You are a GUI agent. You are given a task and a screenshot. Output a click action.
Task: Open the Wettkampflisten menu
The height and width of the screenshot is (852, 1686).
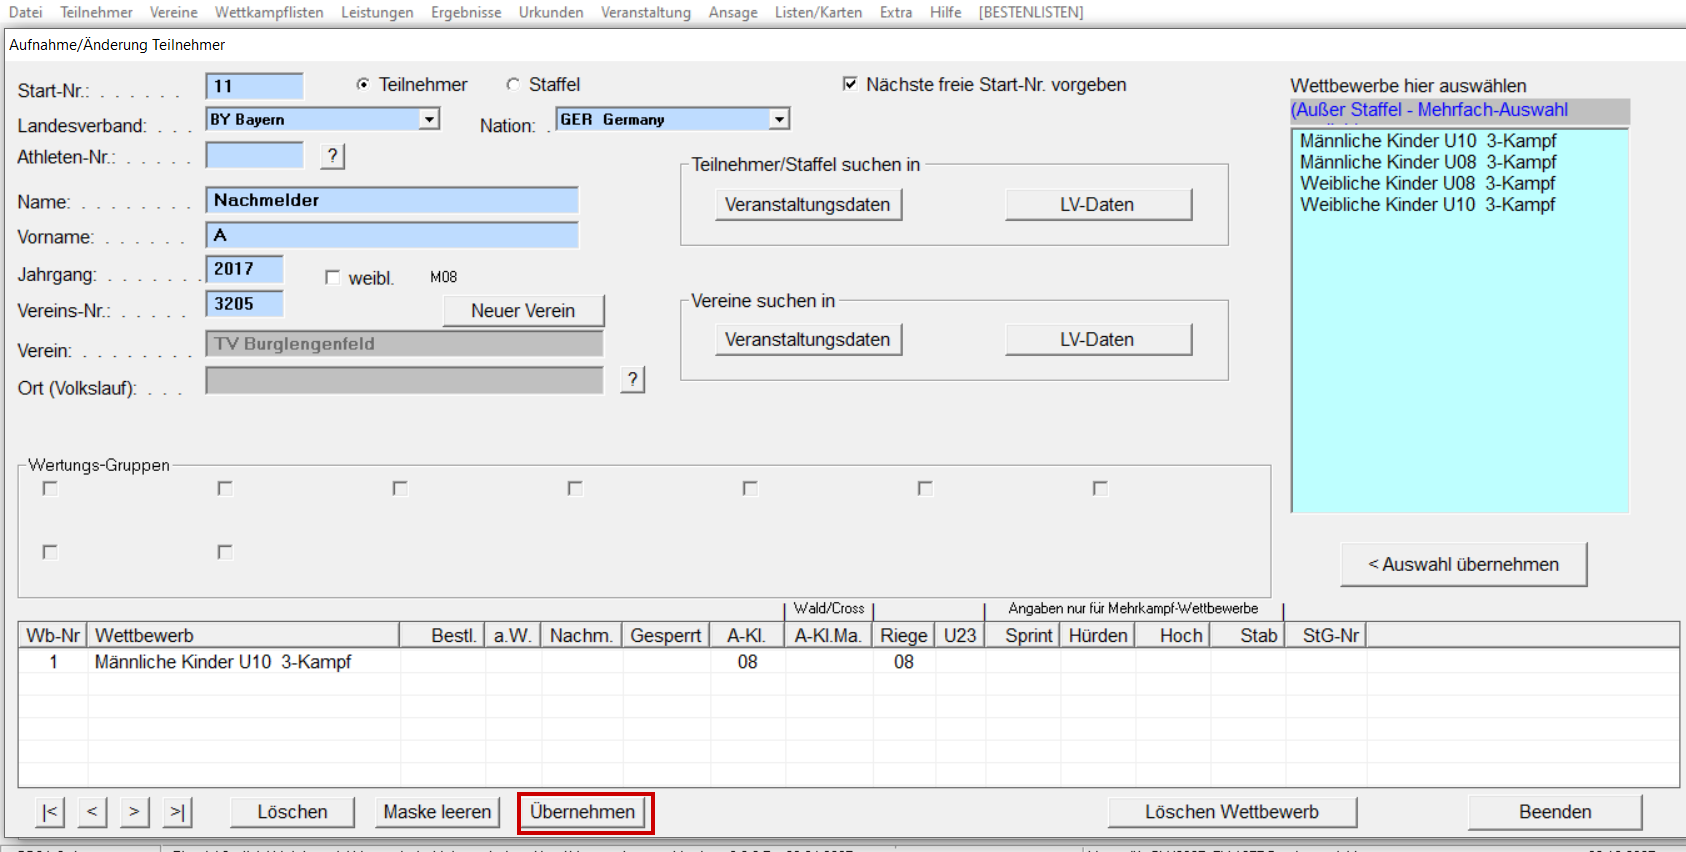(269, 12)
